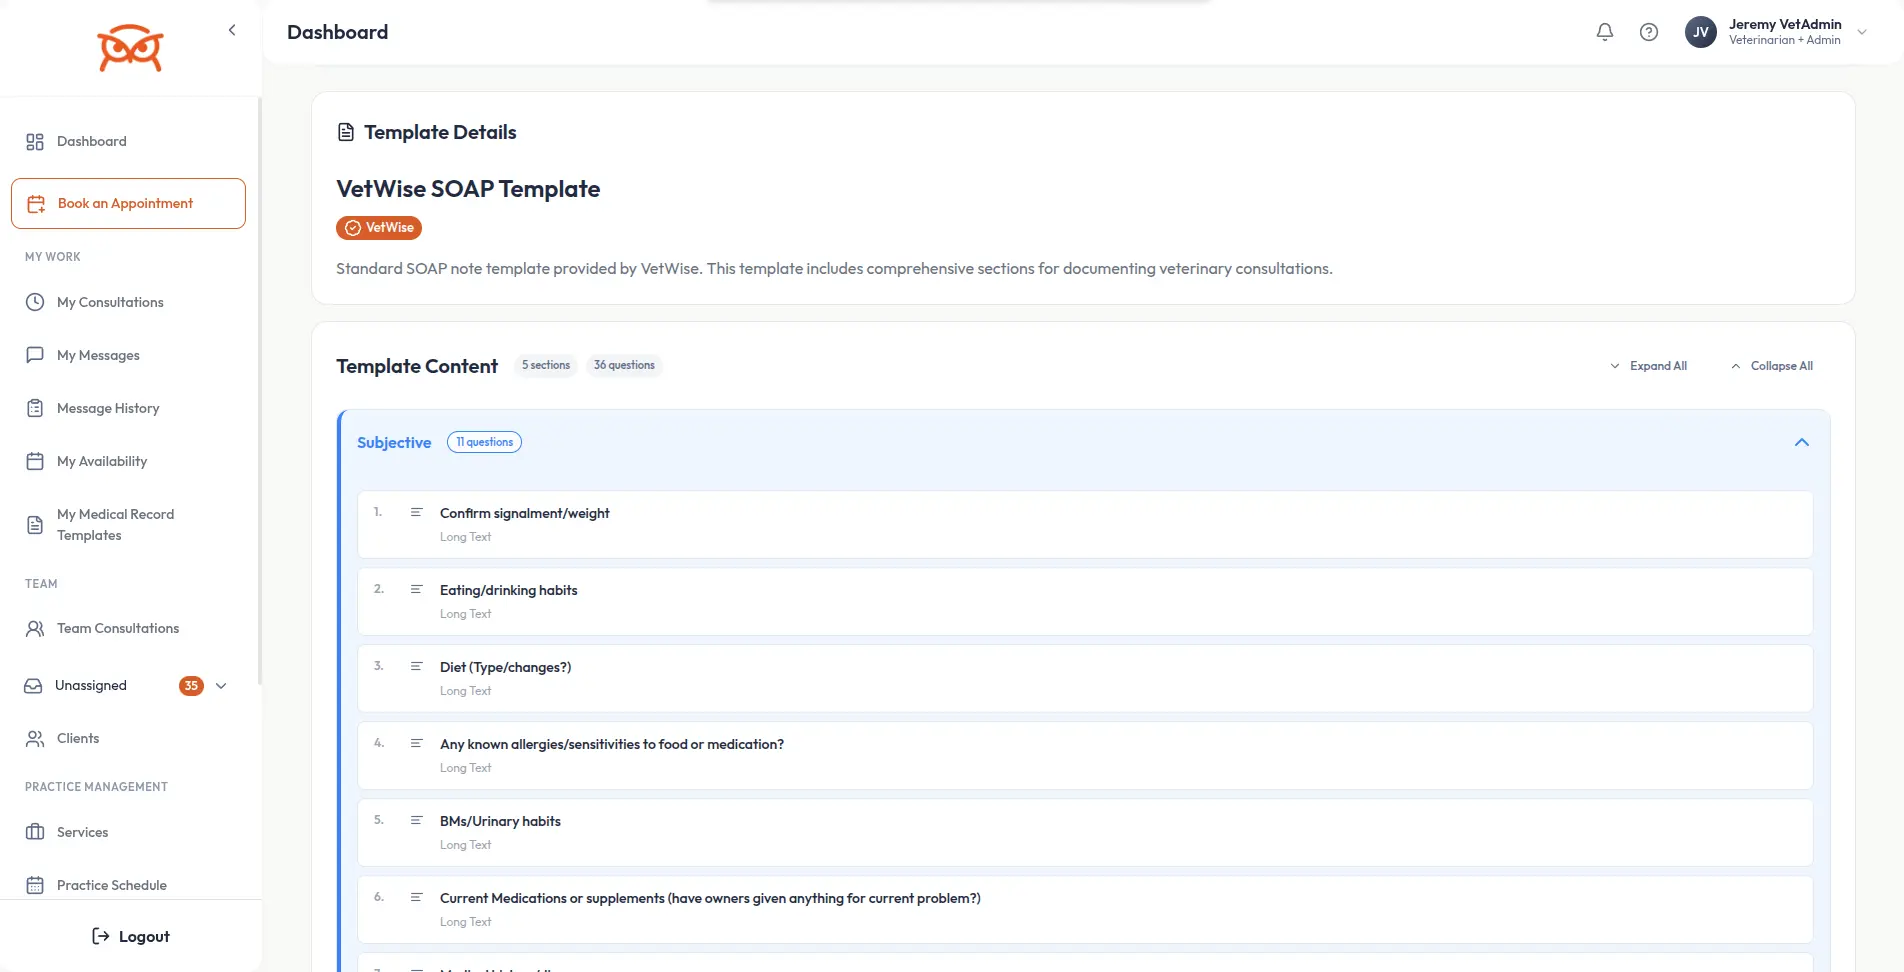Click the JV user avatar
Viewport: 1904px width, 972px height.
(1701, 32)
